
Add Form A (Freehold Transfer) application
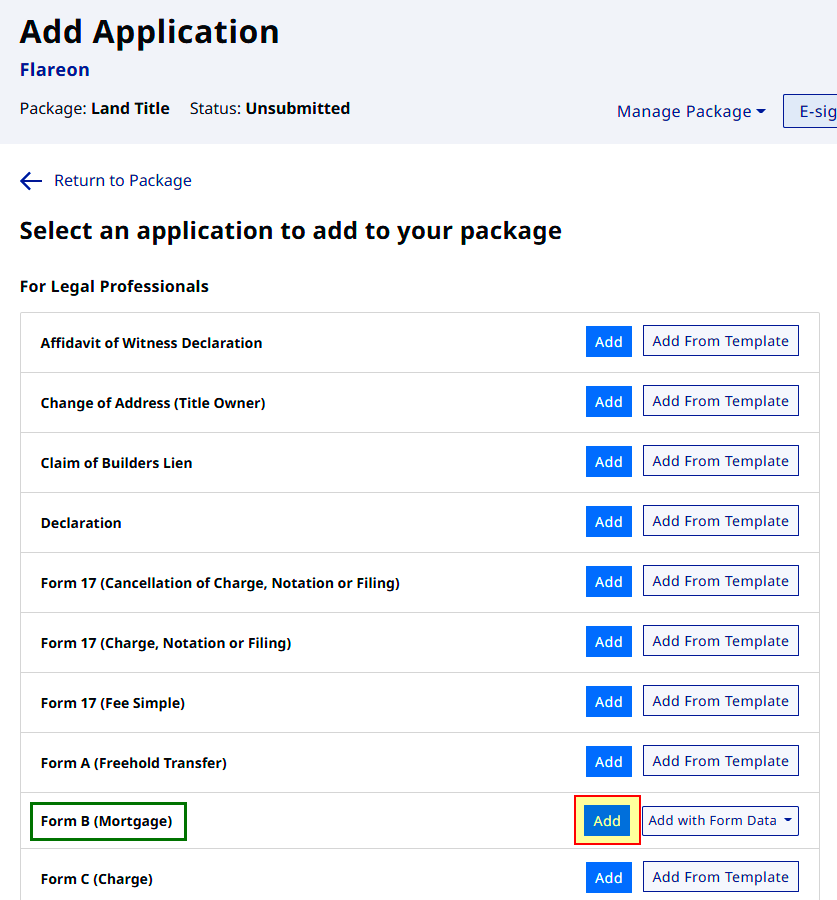coord(609,762)
